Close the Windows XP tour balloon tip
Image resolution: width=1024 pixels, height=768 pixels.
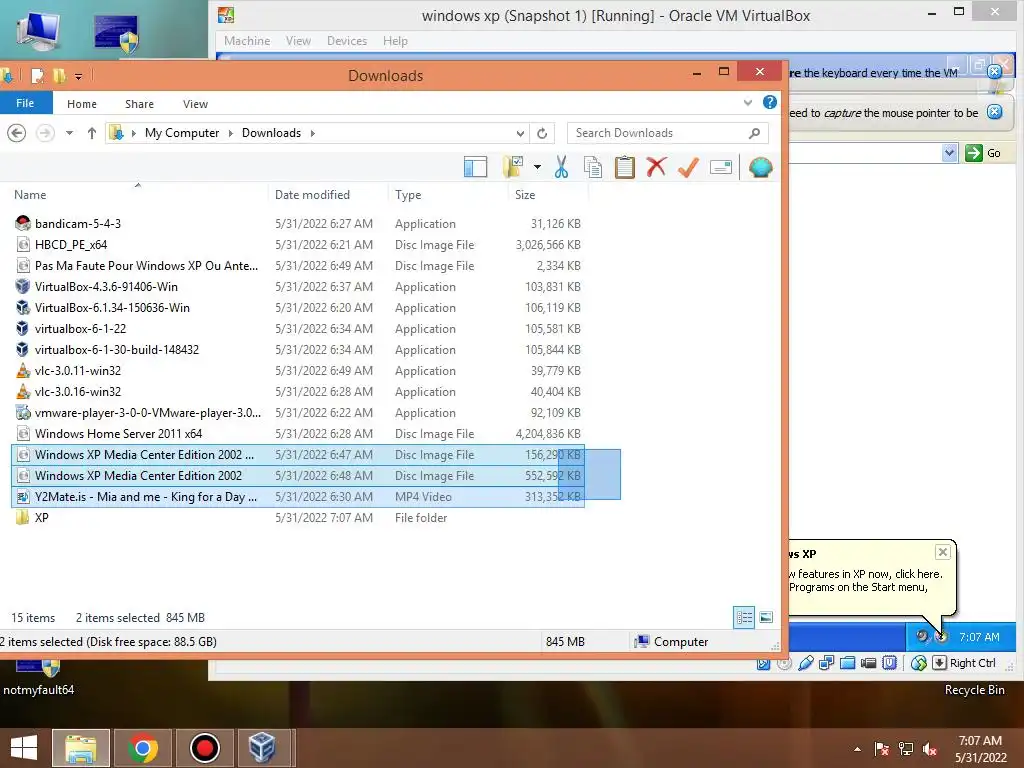coord(943,552)
